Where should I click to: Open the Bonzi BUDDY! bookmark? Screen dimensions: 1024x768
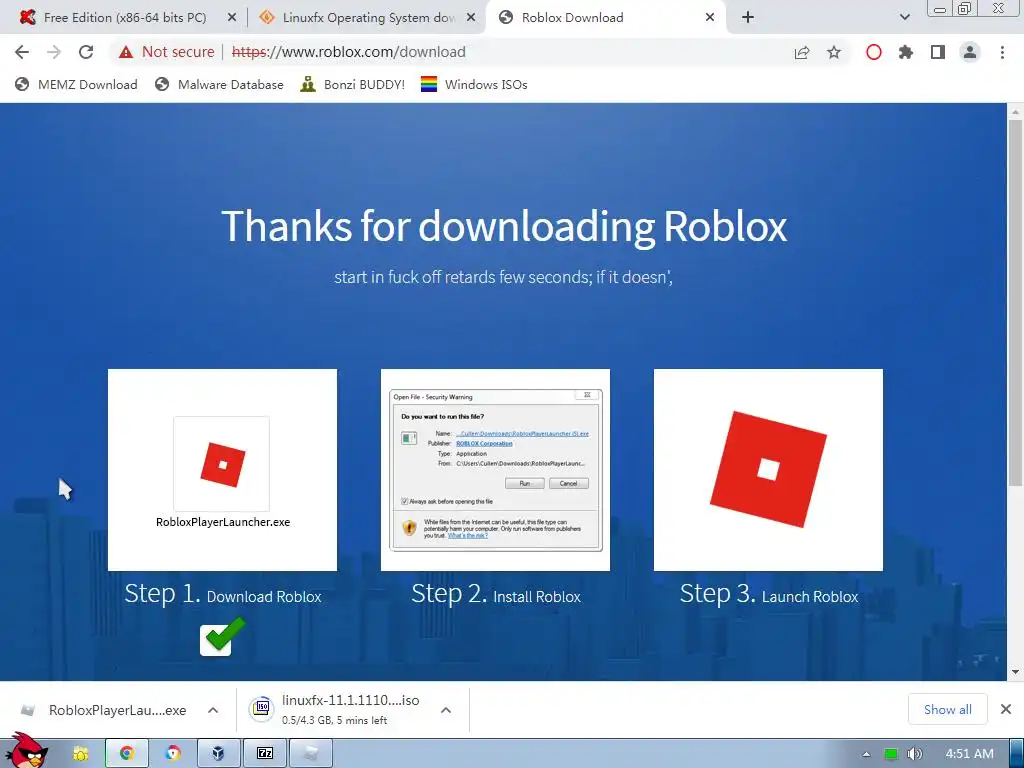[x=353, y=84]
